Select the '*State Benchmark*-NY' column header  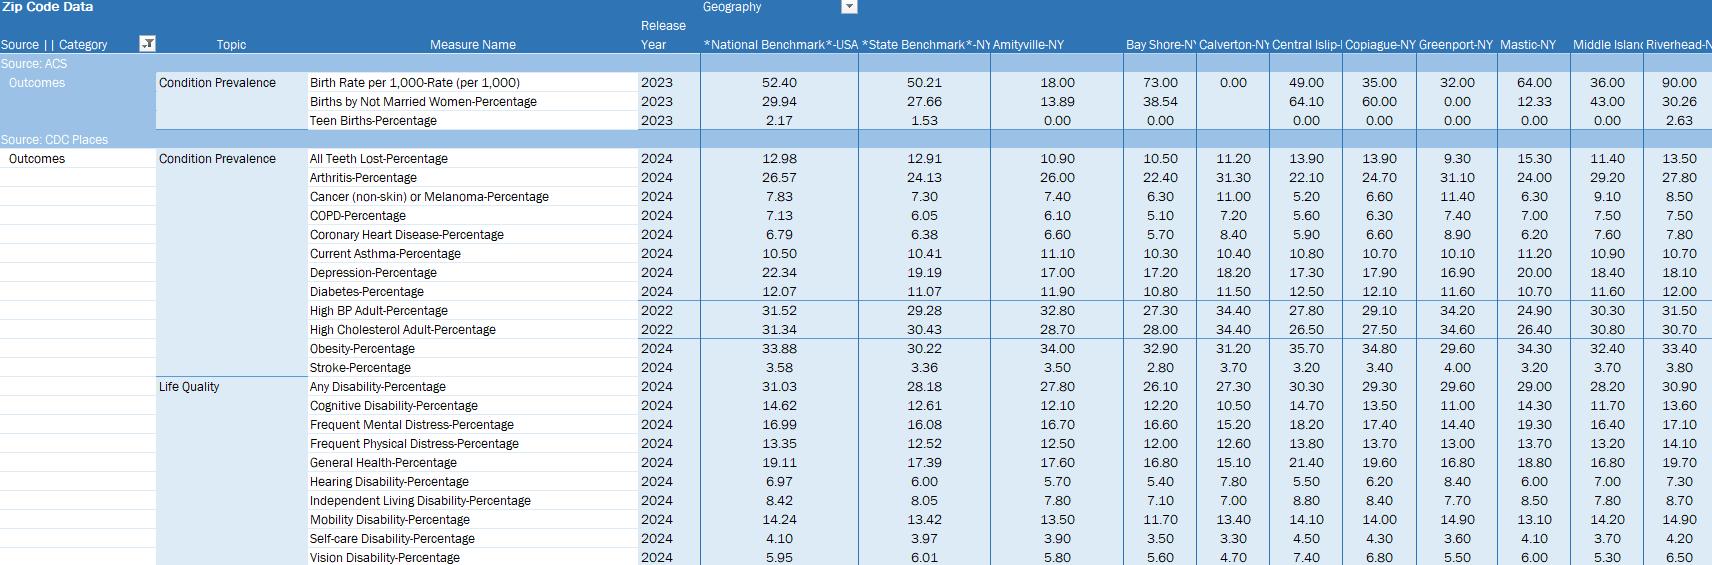point(925,45)
